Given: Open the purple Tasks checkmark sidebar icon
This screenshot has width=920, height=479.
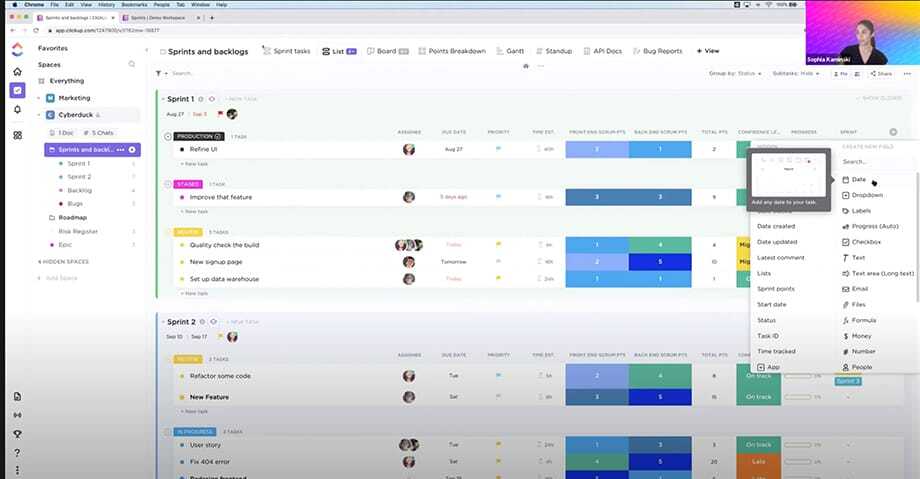Looking at the screenshot, I should click(17, 90).
